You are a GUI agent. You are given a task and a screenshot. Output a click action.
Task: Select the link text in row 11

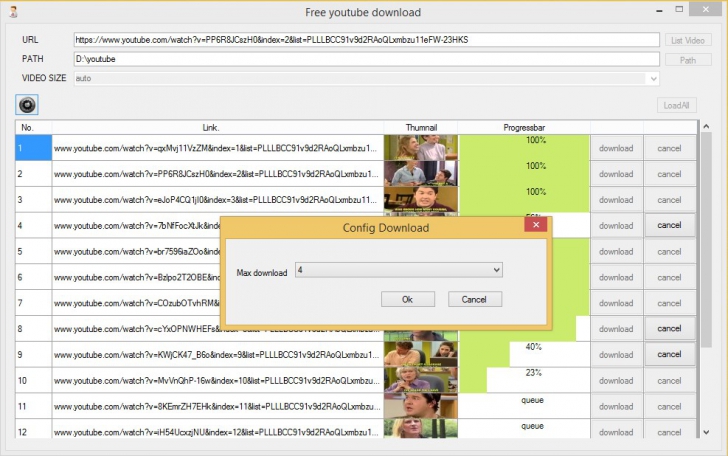coord(217,406)
